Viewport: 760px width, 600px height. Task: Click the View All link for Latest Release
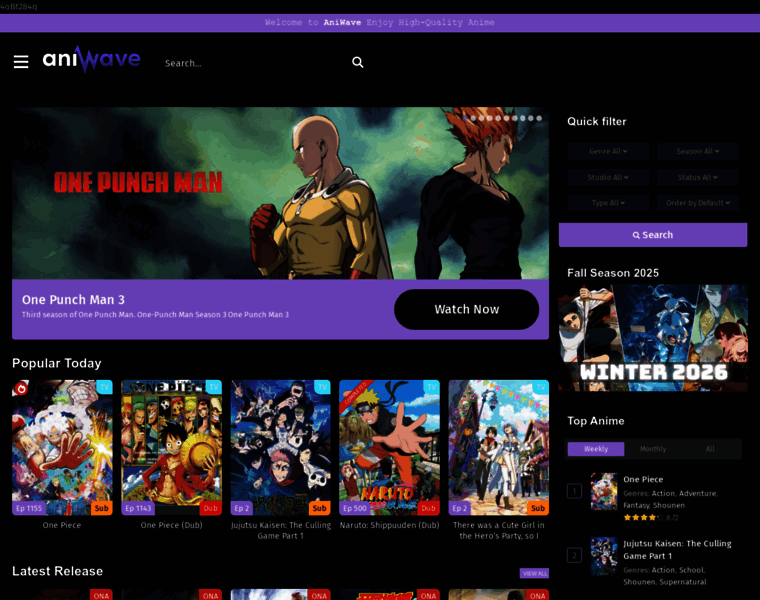pos(534,573)
